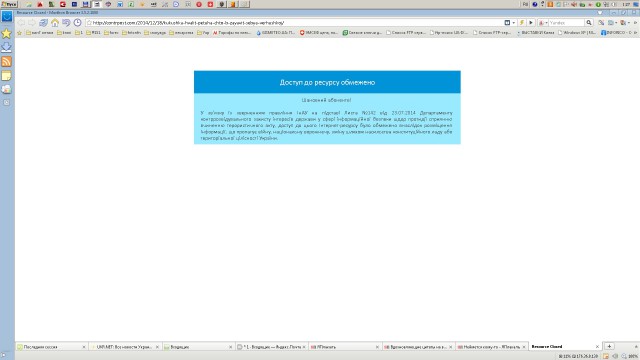Click the Go play arrow button
The image size is (640, 360).
[531, 23]
